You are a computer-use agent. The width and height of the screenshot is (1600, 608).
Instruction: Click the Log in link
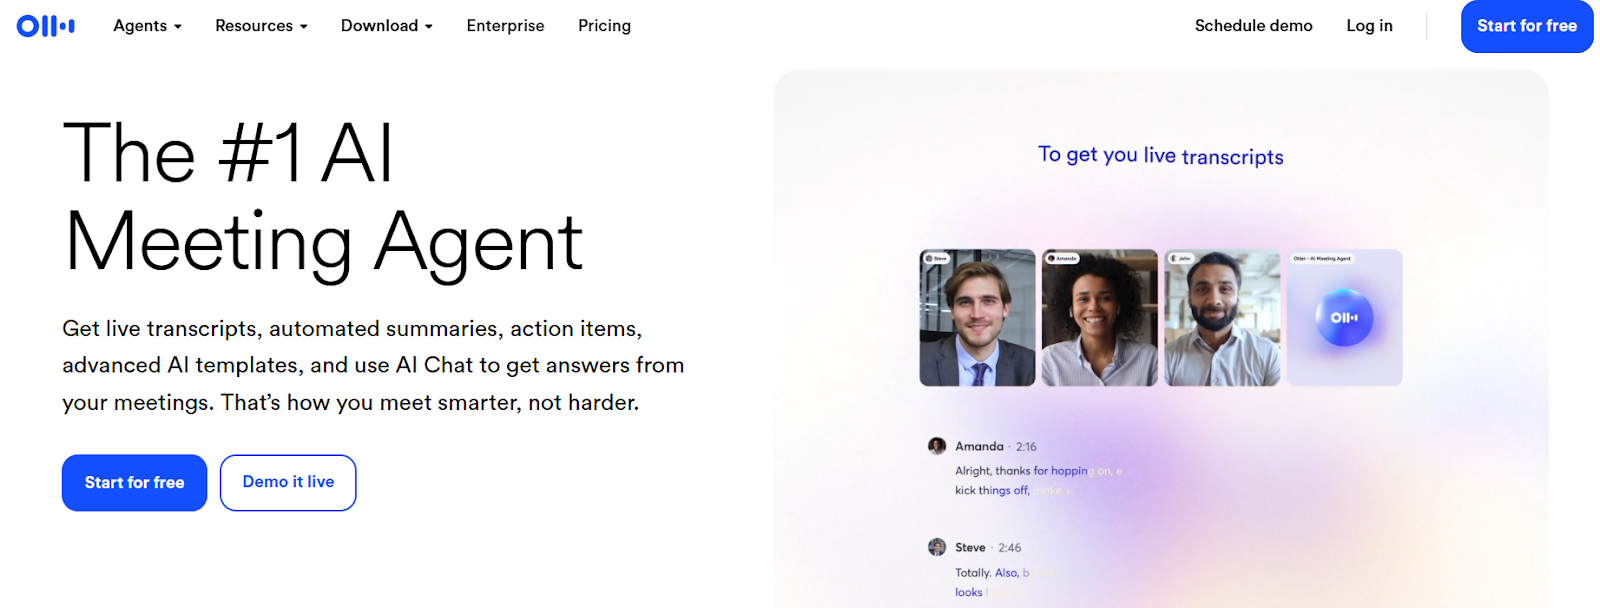[1369, 26]
